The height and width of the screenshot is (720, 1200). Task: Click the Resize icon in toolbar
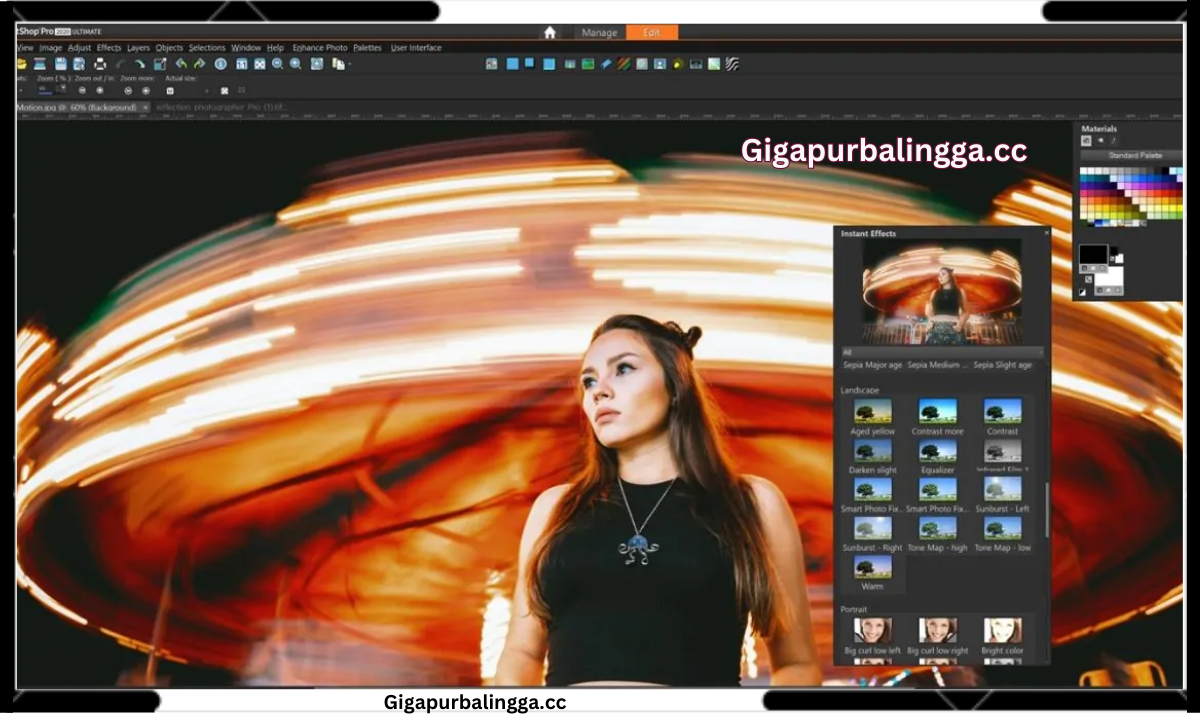coord(160,64)
